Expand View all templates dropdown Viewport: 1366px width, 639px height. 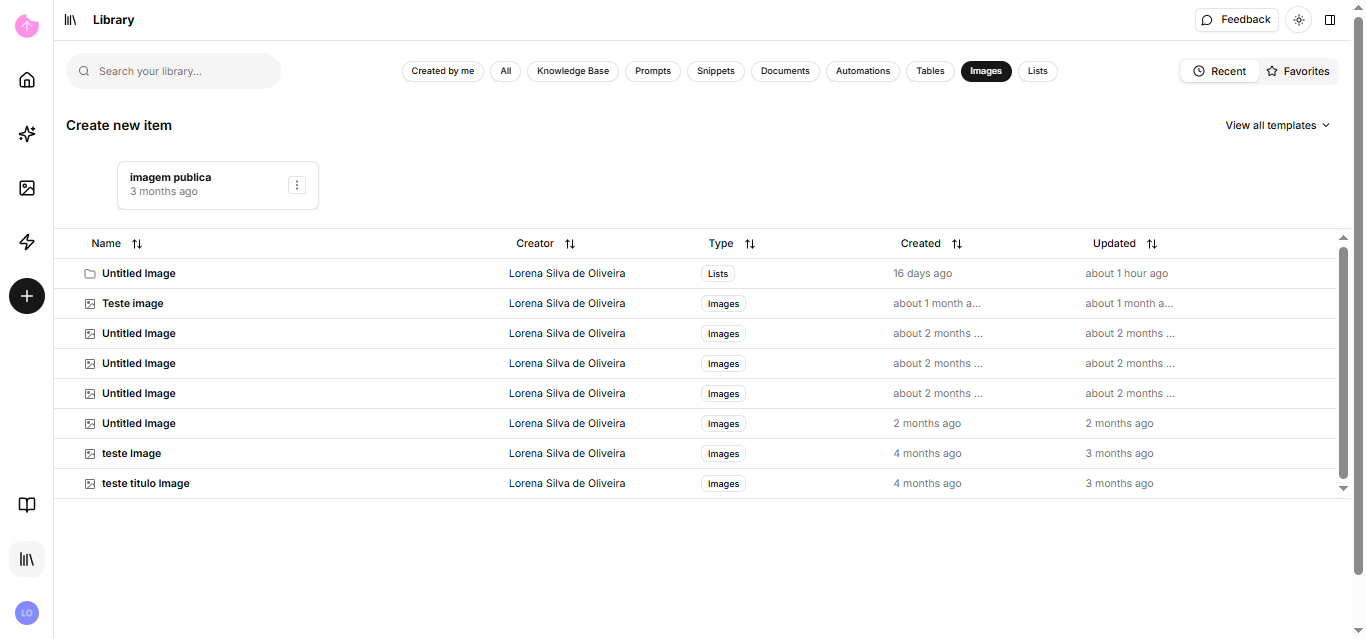pyautogui.click(x=1277, y=125)
